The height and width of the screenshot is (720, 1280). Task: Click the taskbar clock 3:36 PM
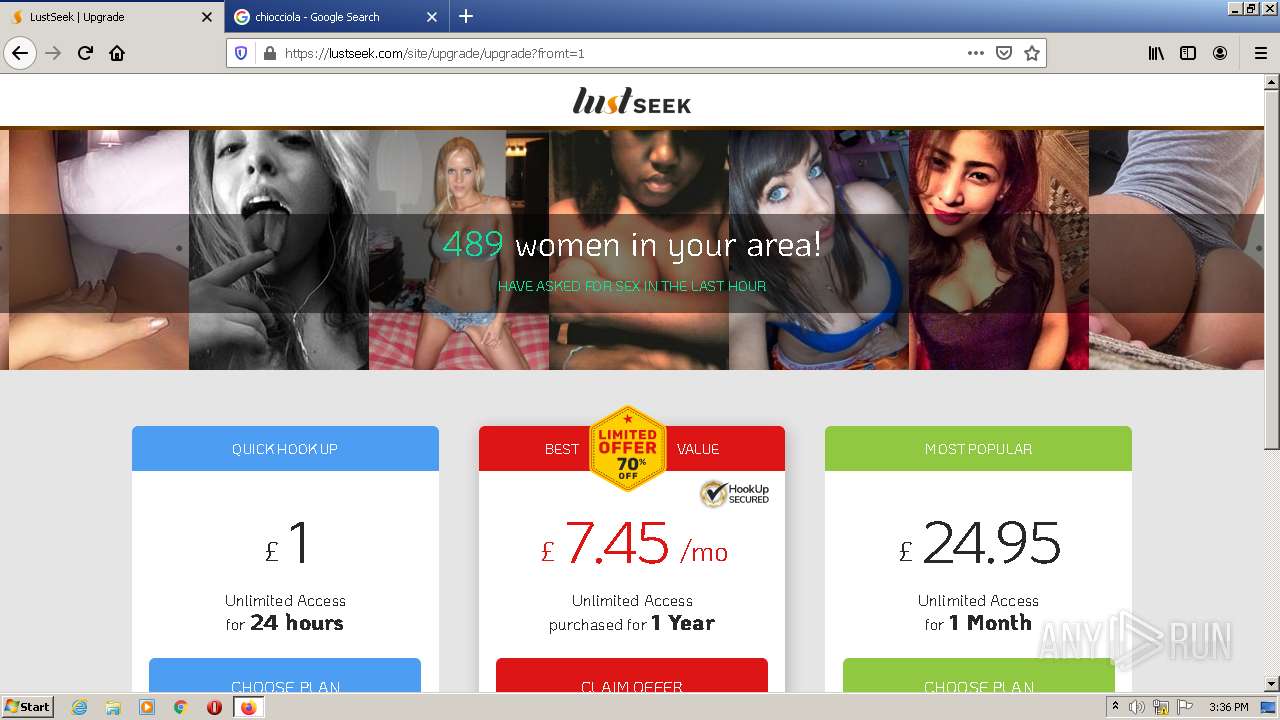point(1228,707)
